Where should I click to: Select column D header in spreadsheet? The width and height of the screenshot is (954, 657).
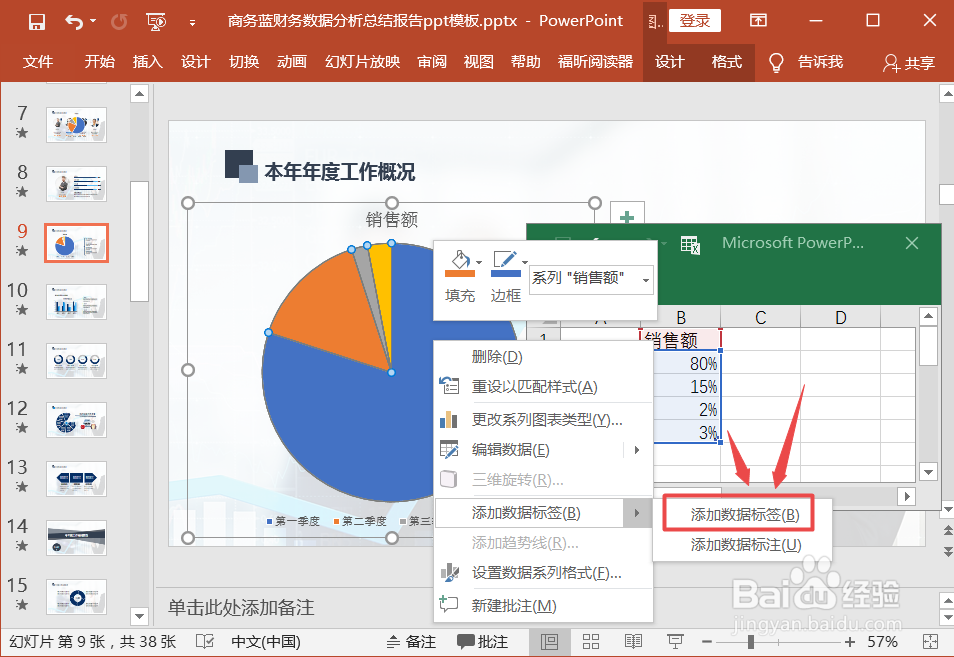pos(840,318)
